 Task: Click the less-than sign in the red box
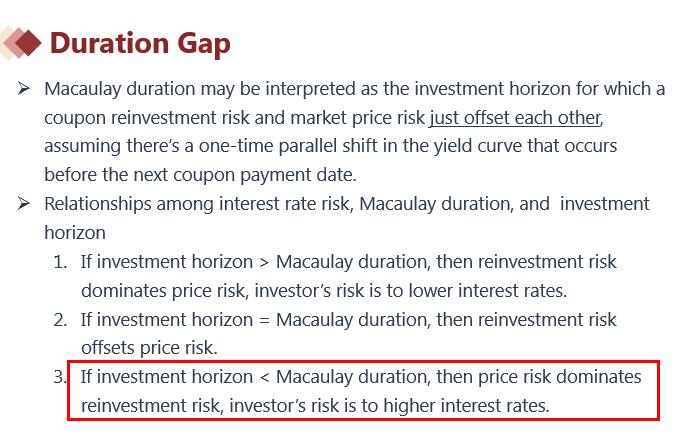(264, 378)
